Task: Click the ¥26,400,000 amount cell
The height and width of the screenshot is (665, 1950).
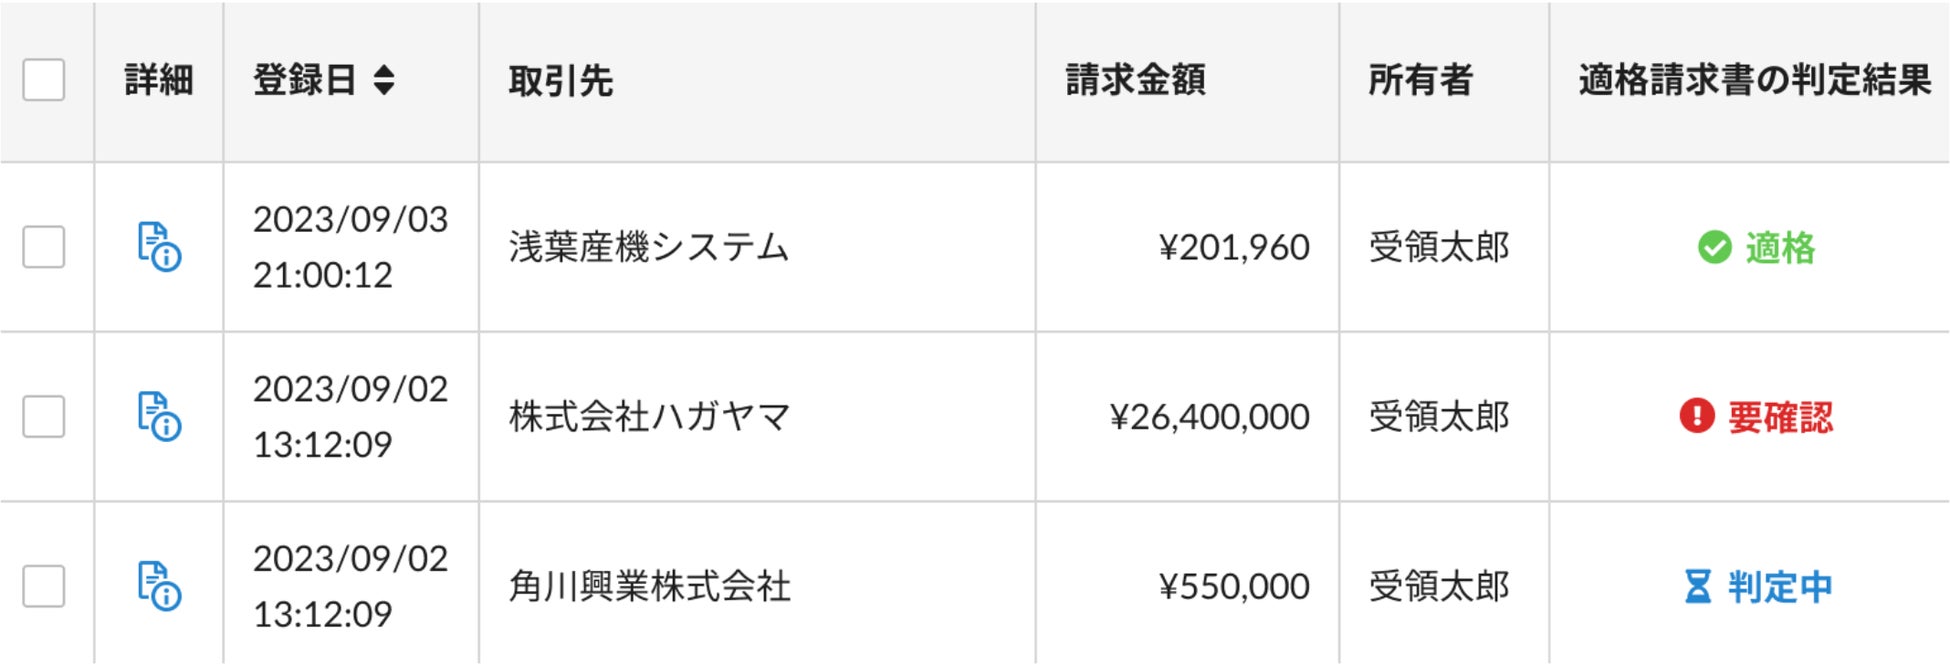Action: tap(1209, 417)
